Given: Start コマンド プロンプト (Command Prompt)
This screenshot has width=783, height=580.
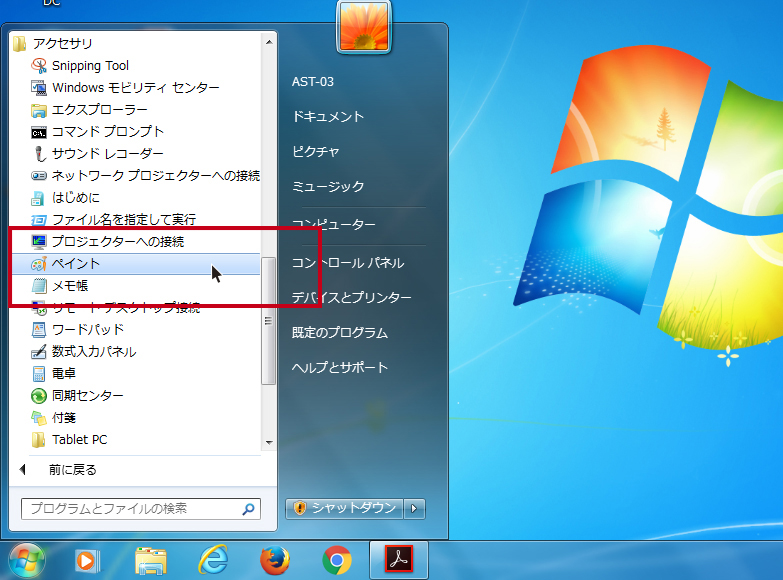Looking at the screenshot, I should (107, 131).
